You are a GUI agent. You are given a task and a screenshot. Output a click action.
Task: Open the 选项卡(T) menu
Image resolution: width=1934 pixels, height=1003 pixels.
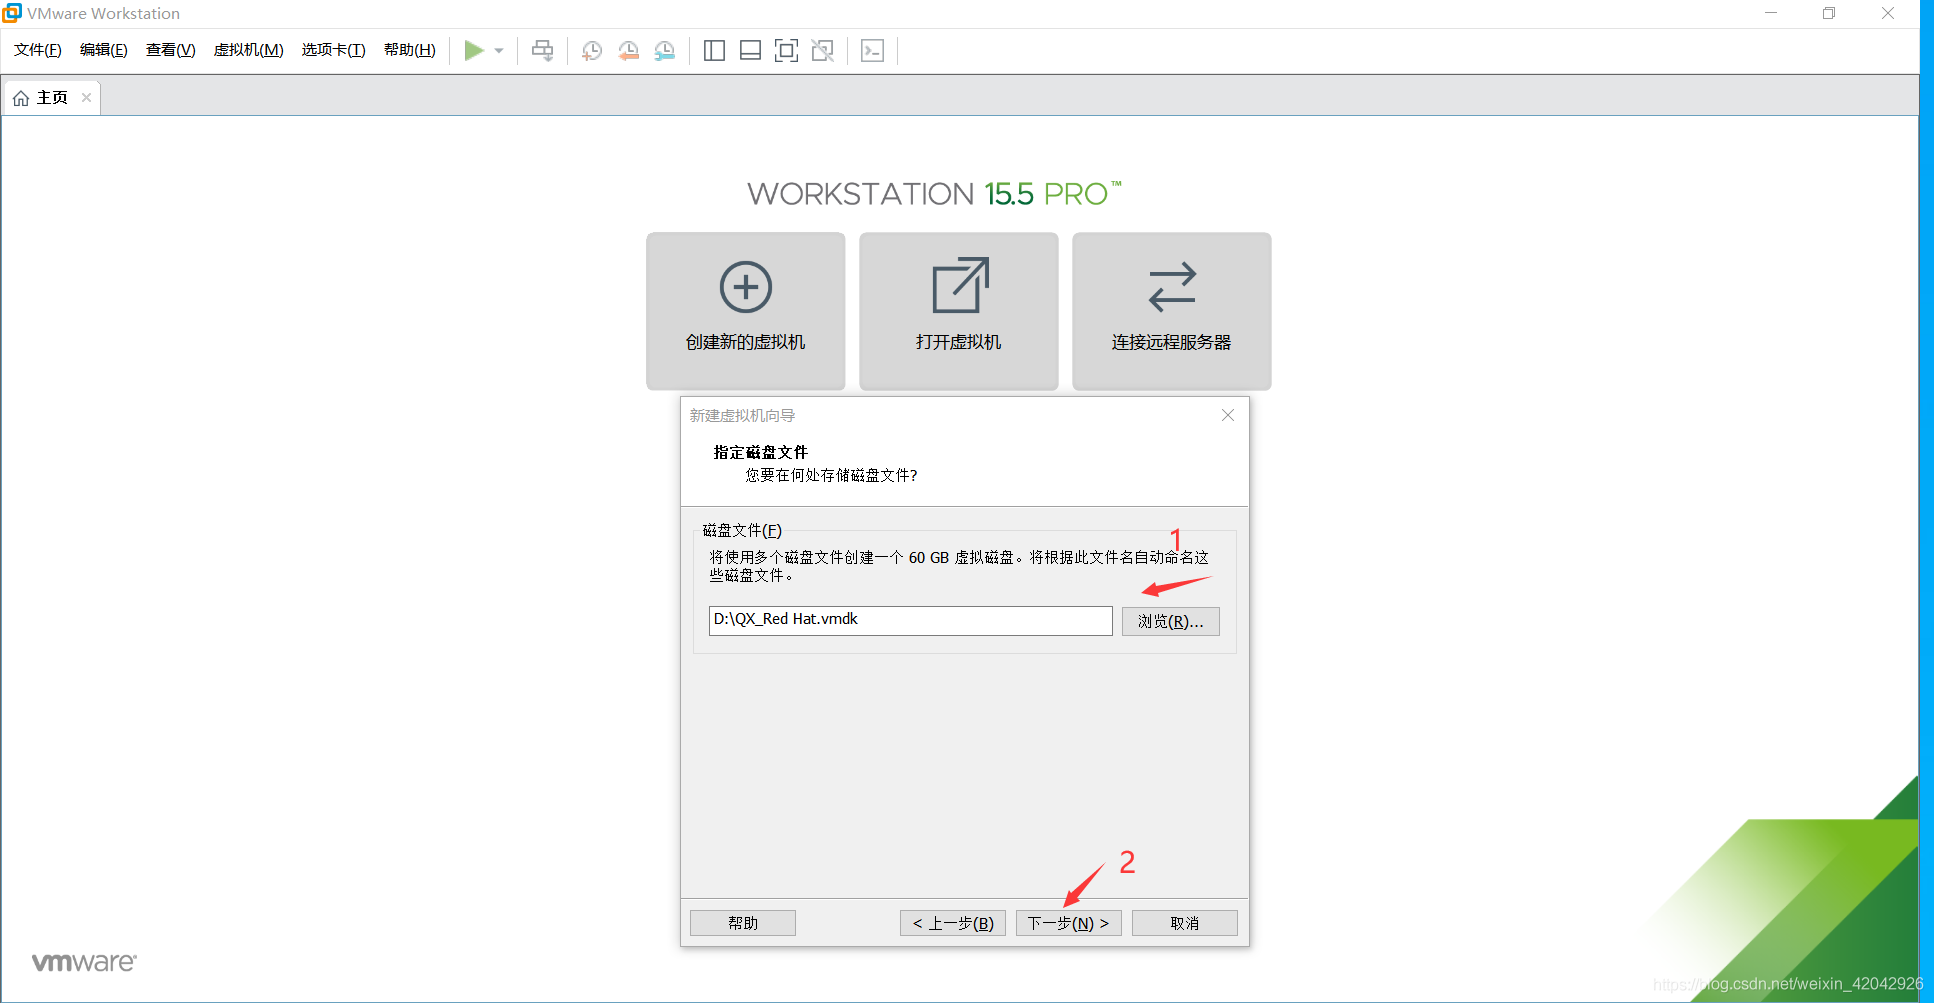(x=334, y=50)
